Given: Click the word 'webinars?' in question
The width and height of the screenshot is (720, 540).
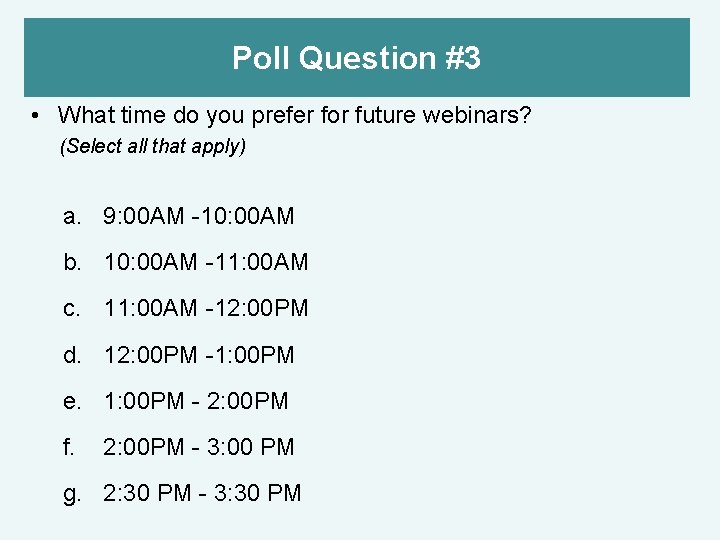Looking at the screenshot, I should 477,115.
